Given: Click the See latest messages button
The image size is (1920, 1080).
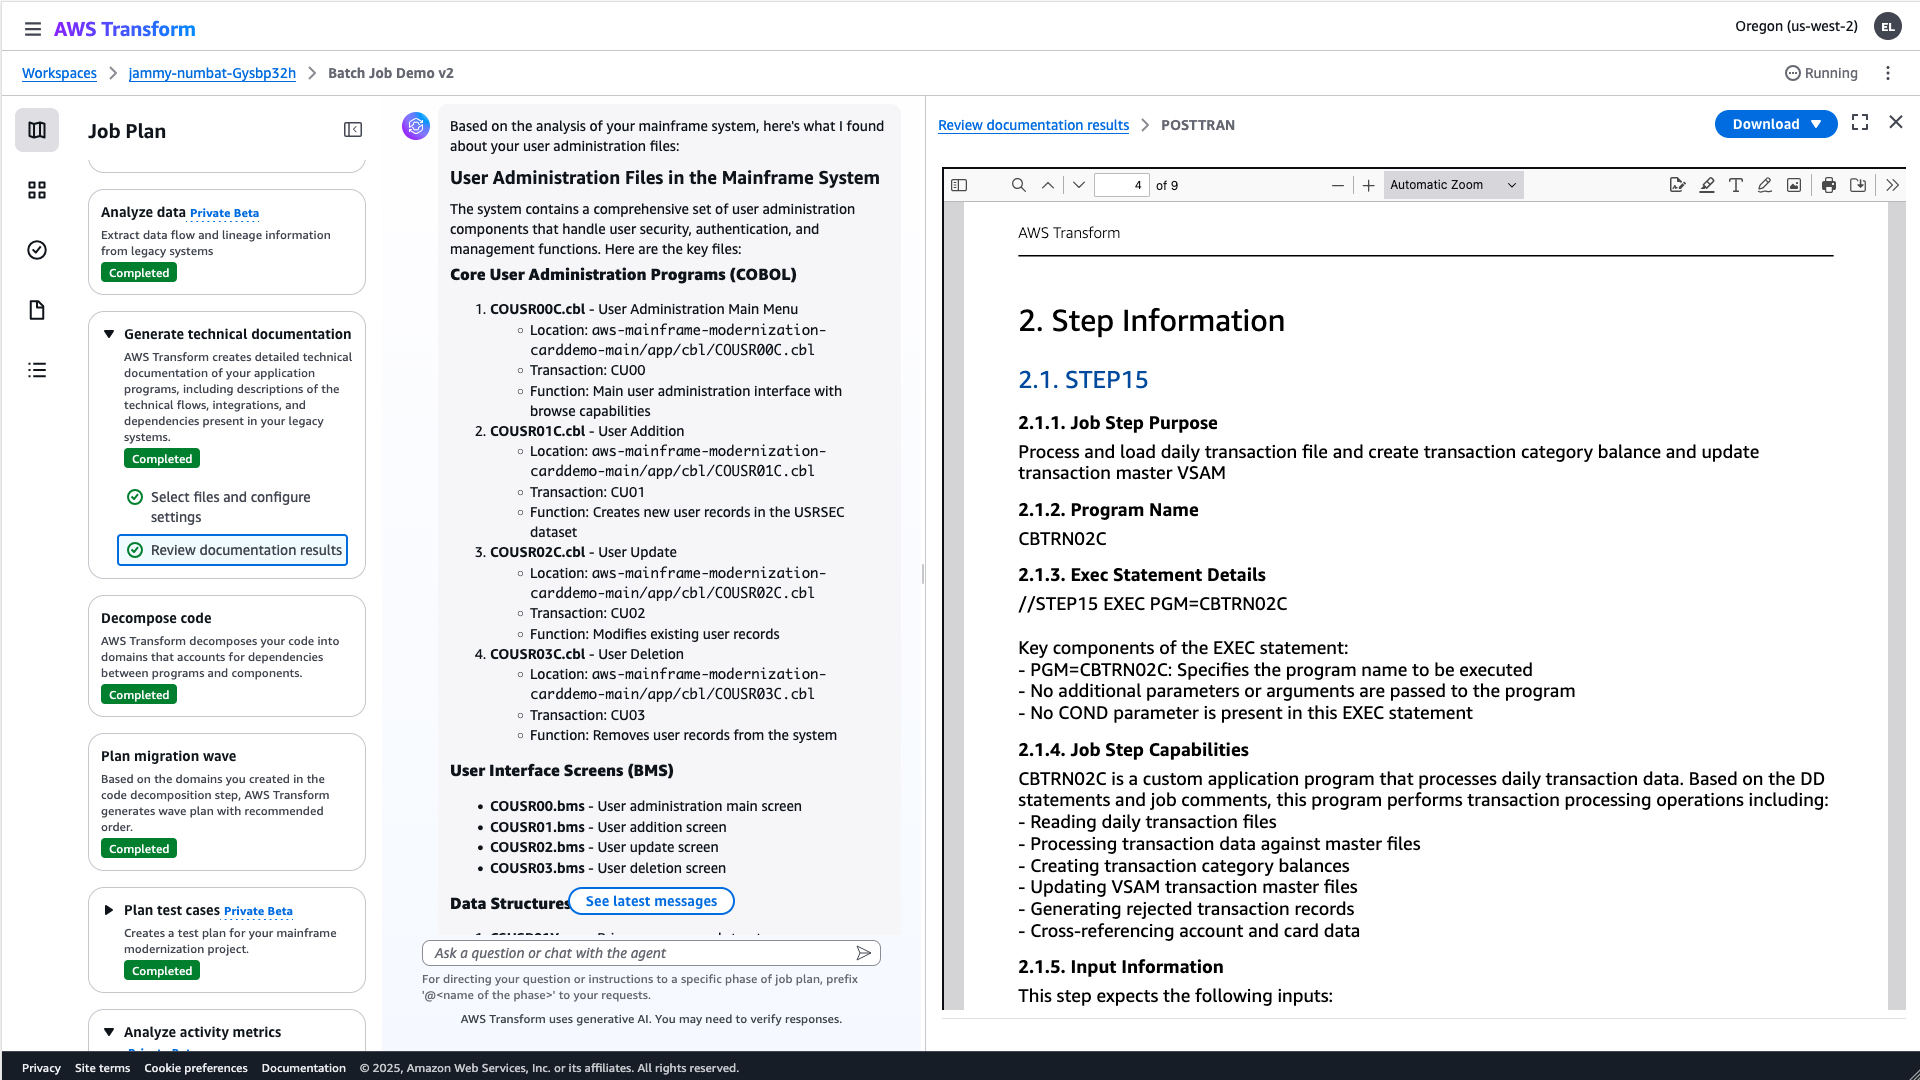Looking at the screenshot, I should tap(651, 901).
